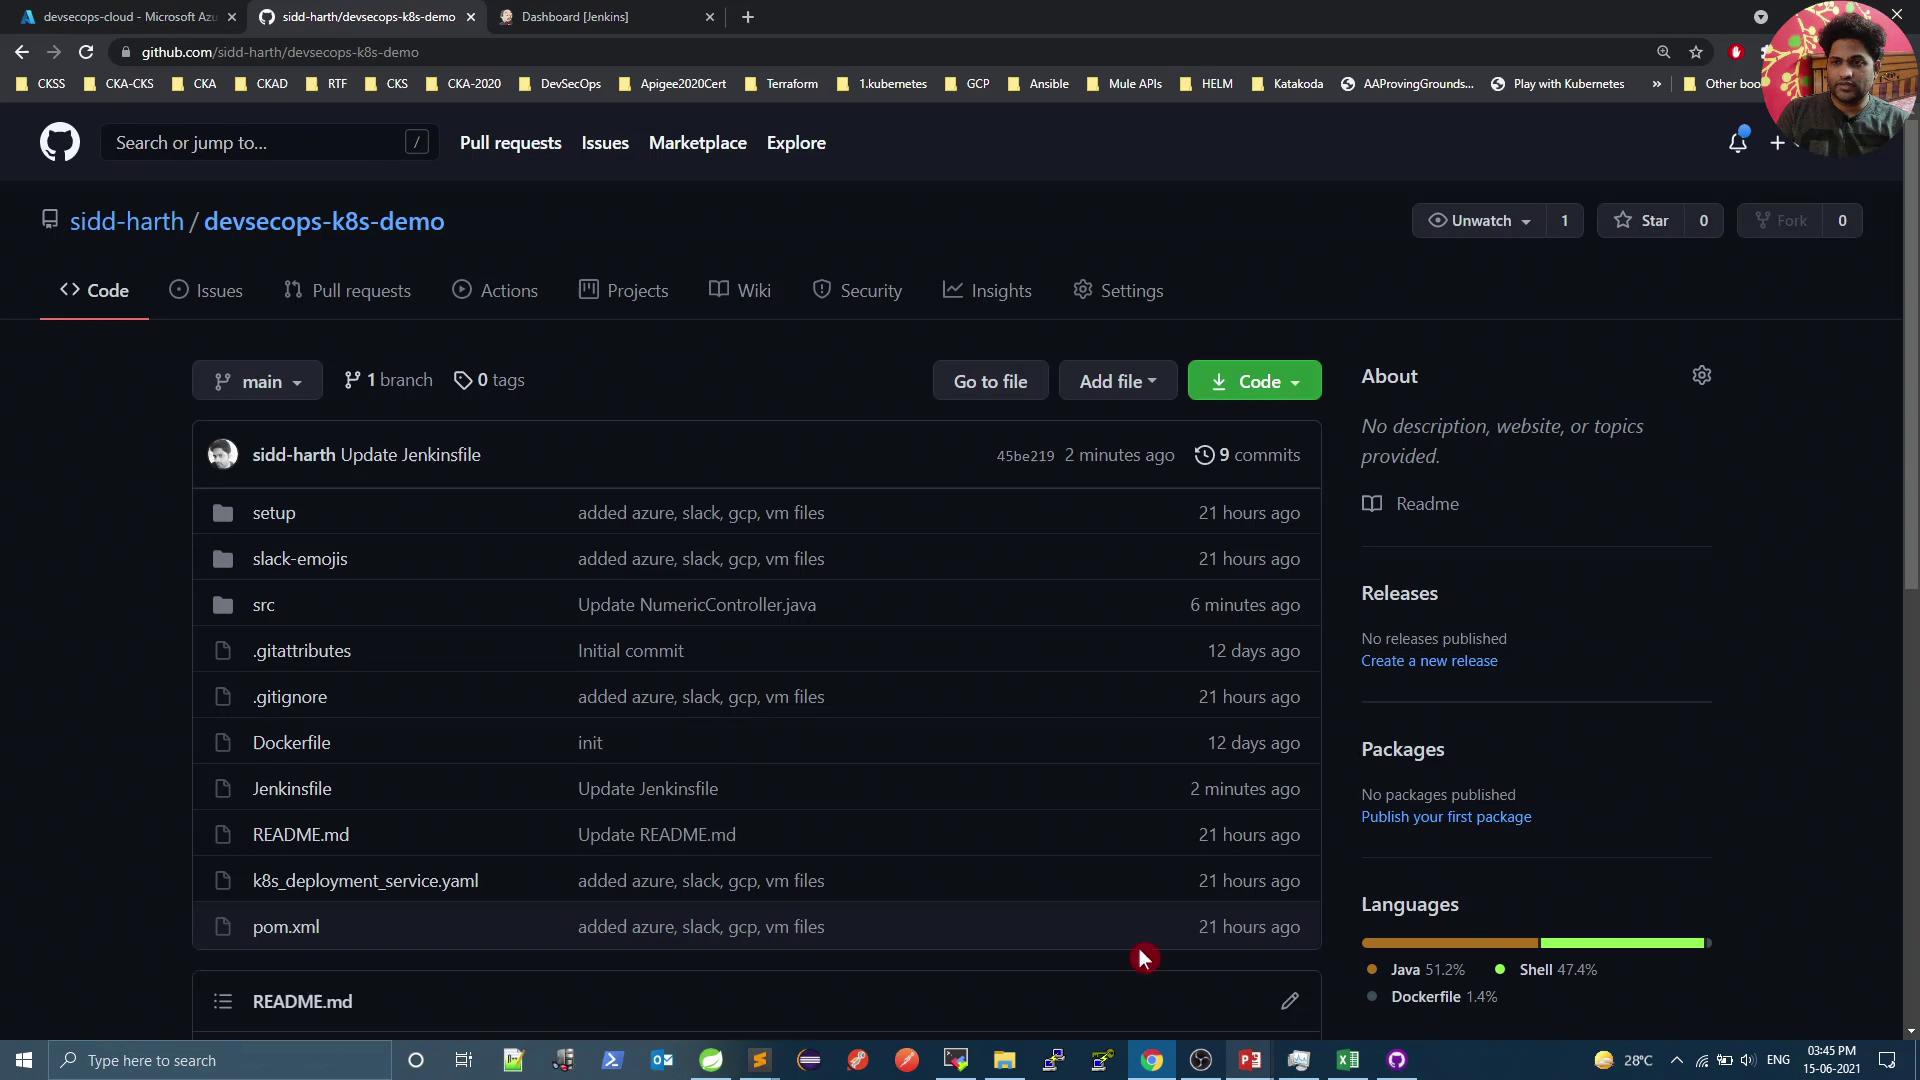Edit README.md with the pencil icon
Viewport: 1920px width, 1080px height.
coord(1290,1001)
